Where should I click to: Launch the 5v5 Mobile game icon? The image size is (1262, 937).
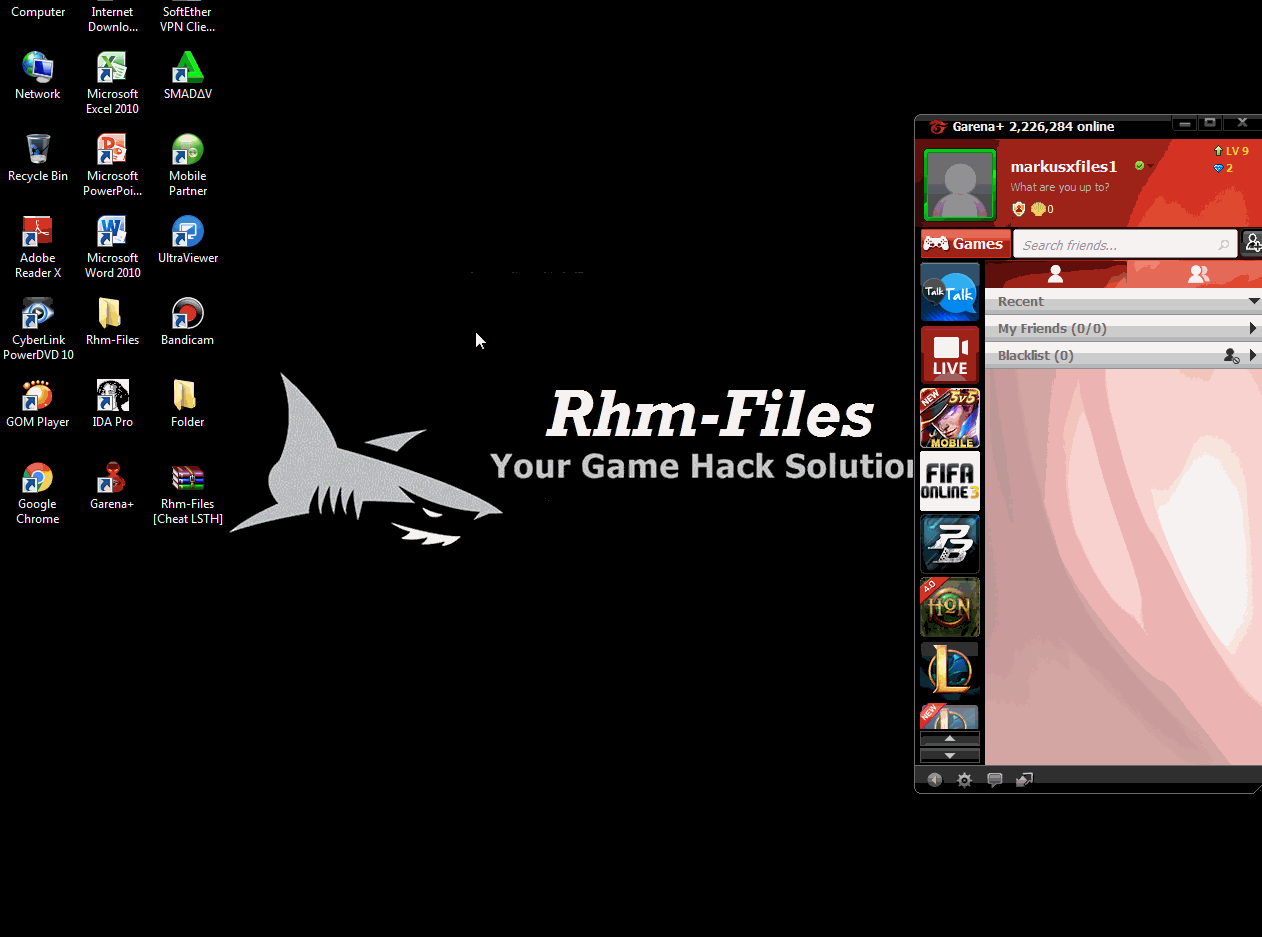point(950,418)
